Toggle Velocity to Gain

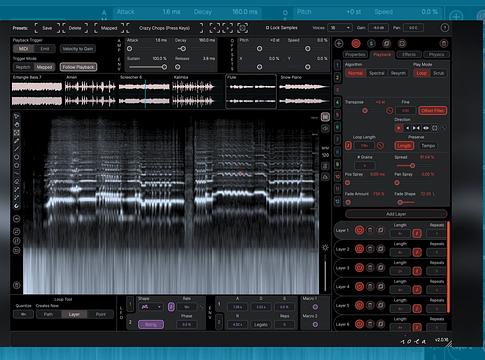[78, 49]
